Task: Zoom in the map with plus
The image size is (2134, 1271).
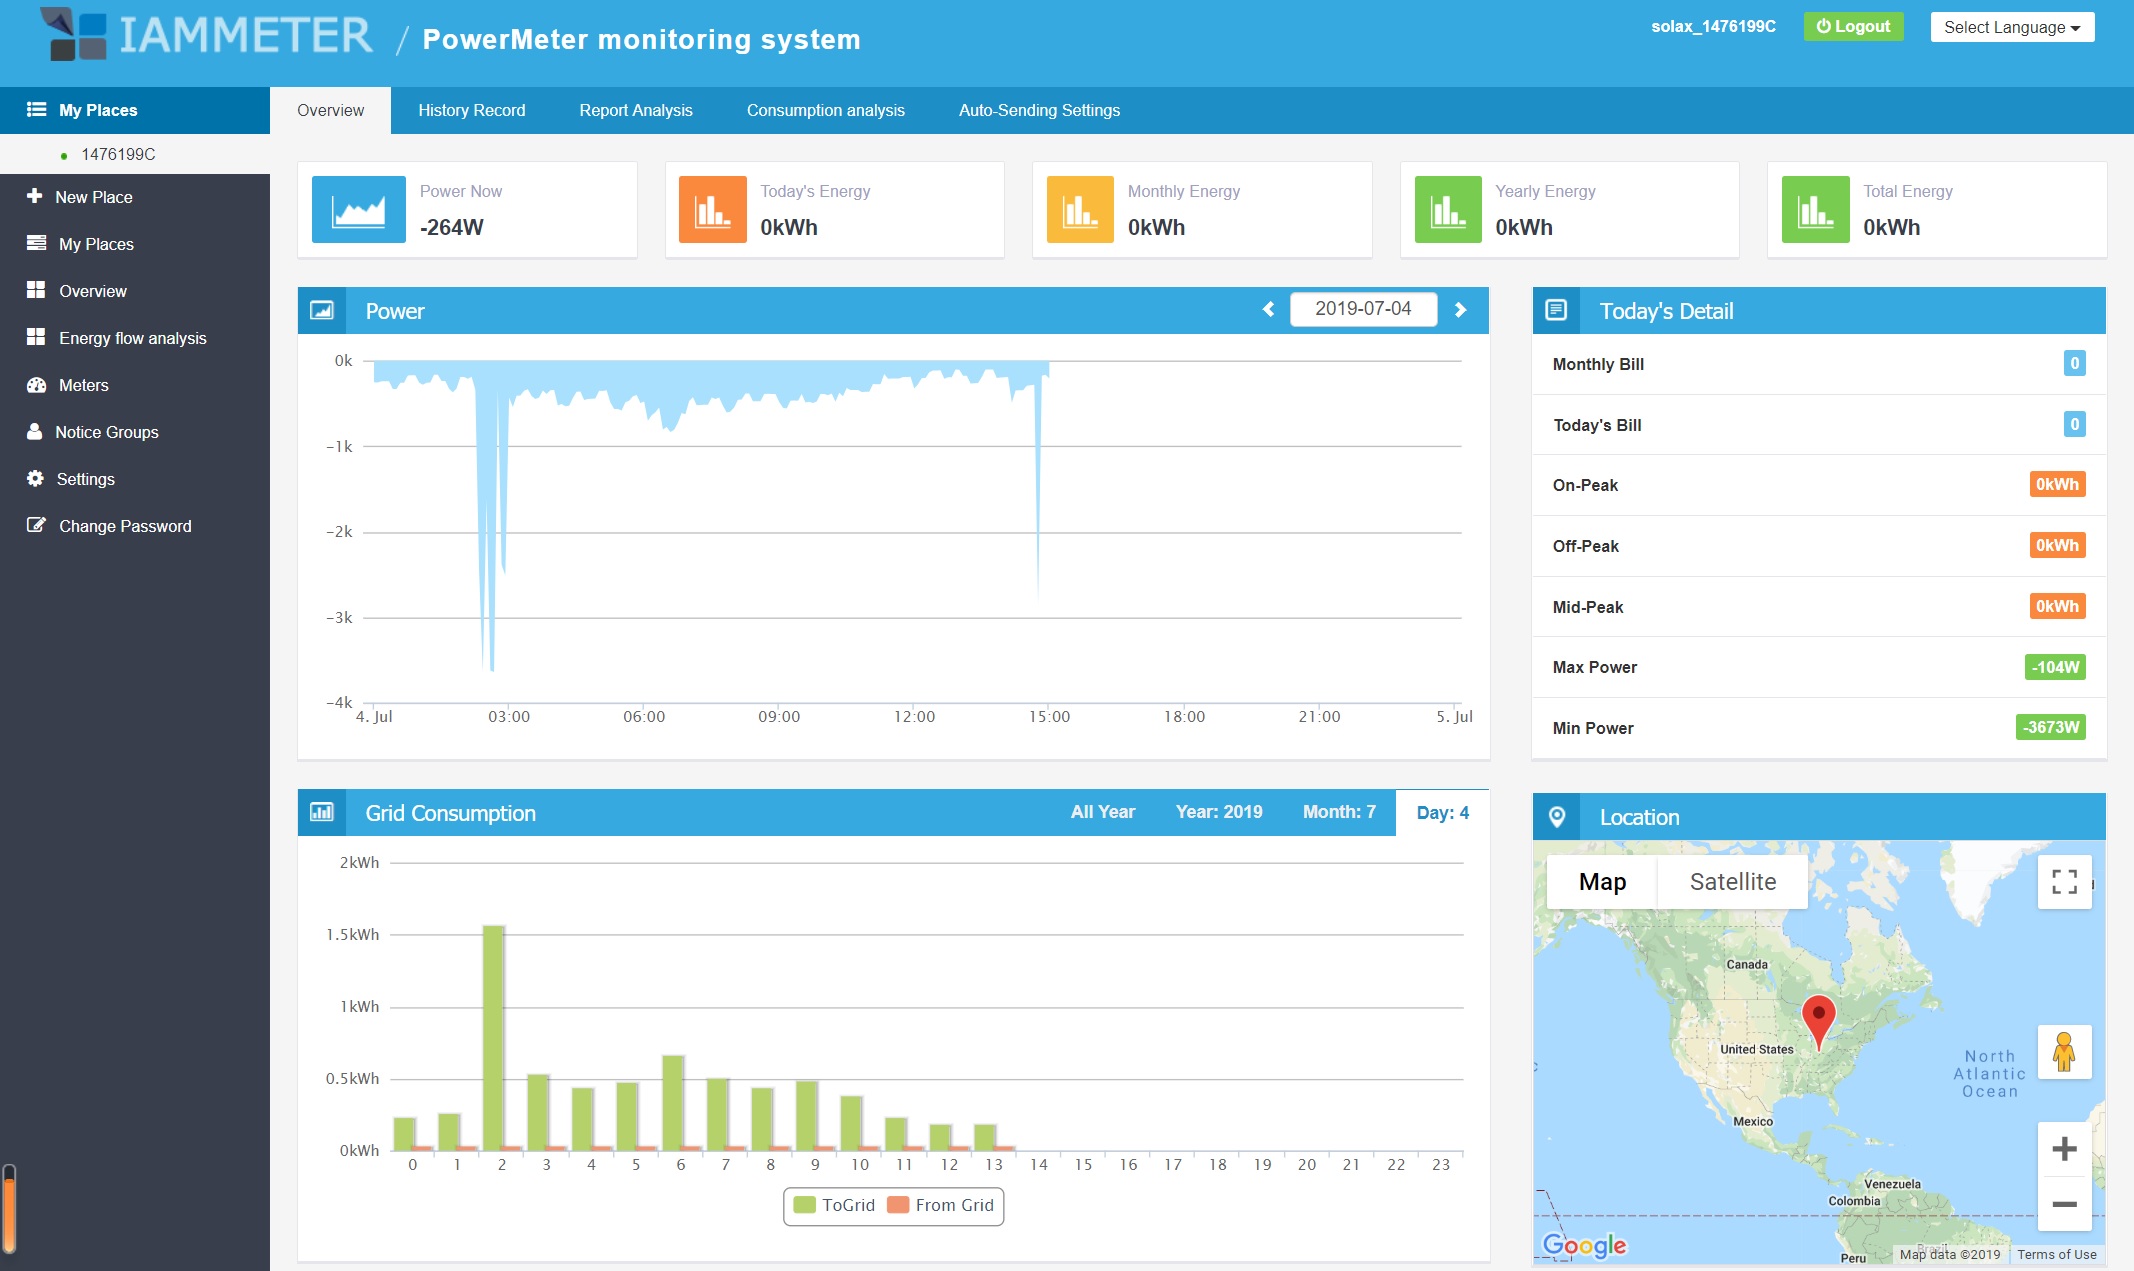Action: (2064, 1149)
